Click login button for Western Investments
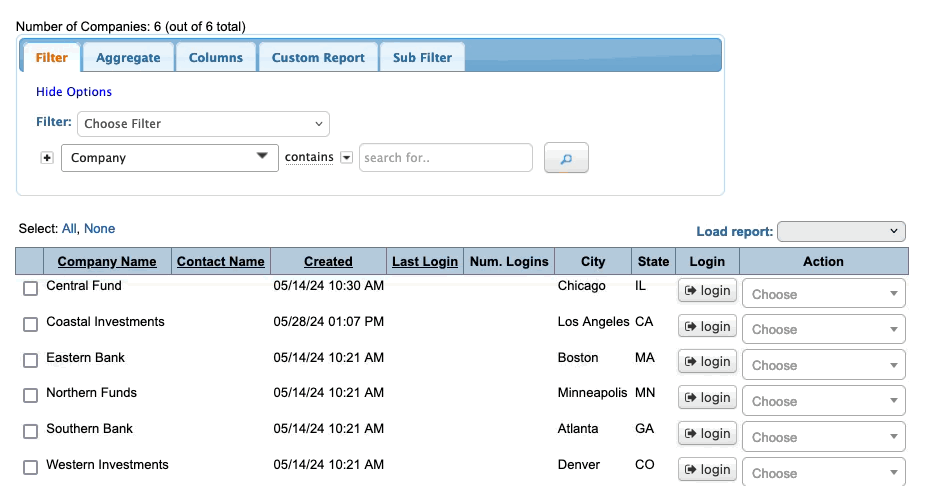 pyautogui.click(x=707, y=470)
